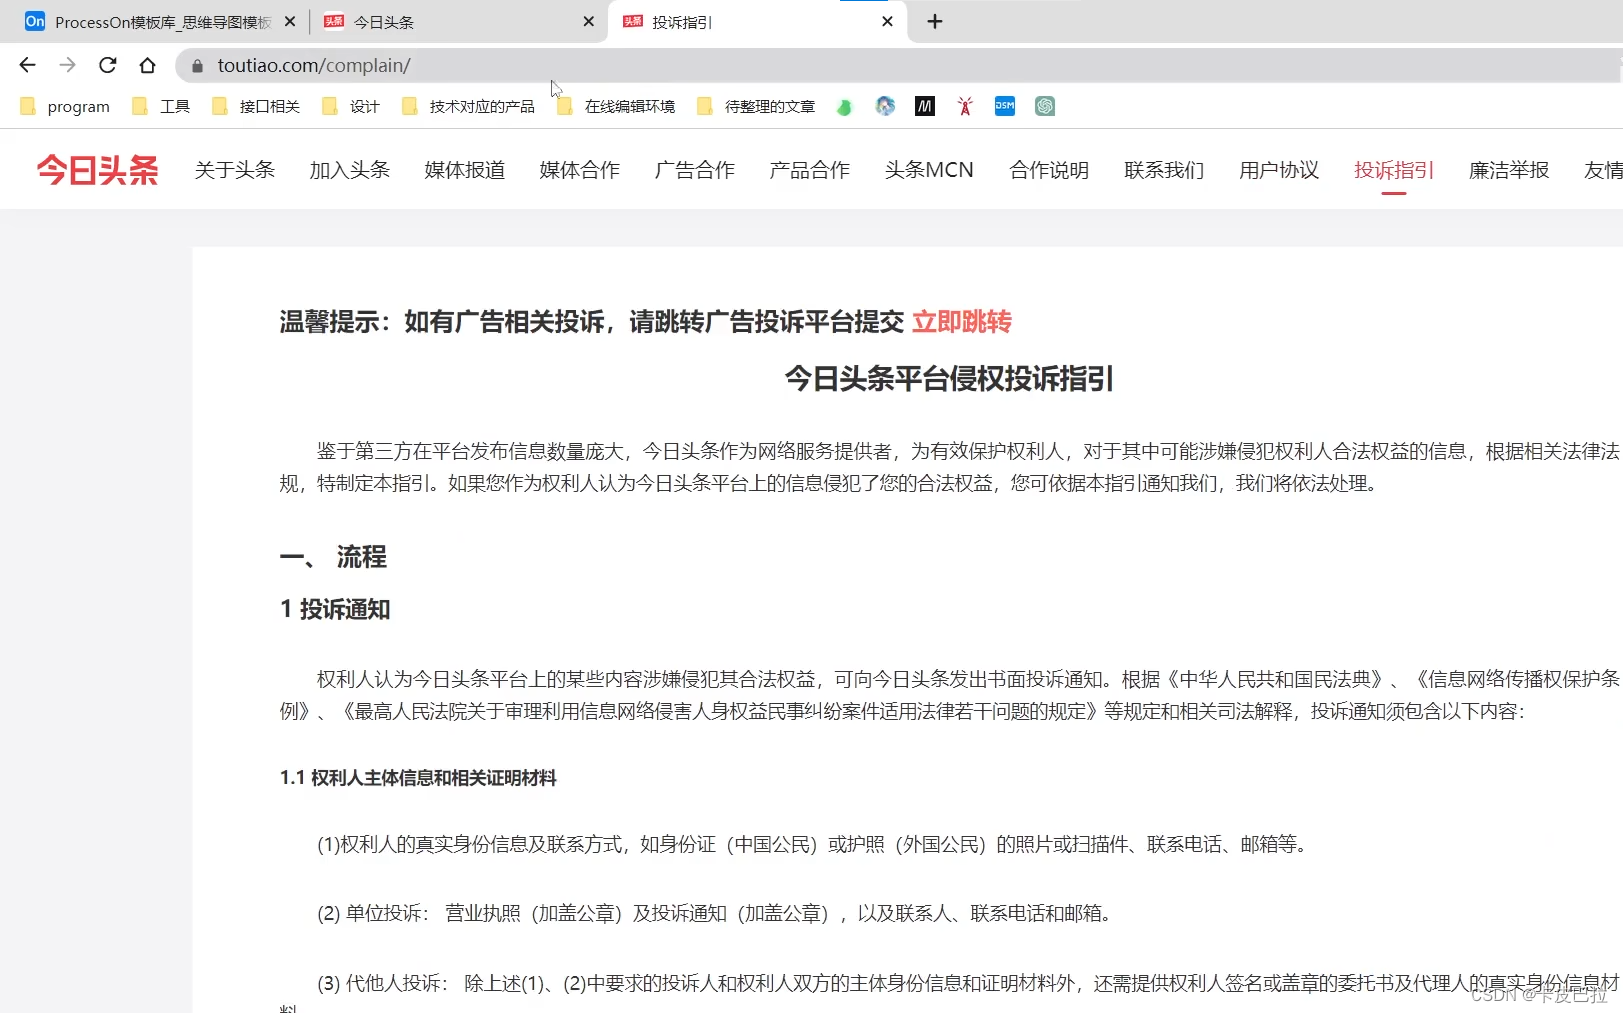This screenshot has height=1013, width=1623.
Task: Open the 设计 bookmarks folder
Action: tap(351, 106)
